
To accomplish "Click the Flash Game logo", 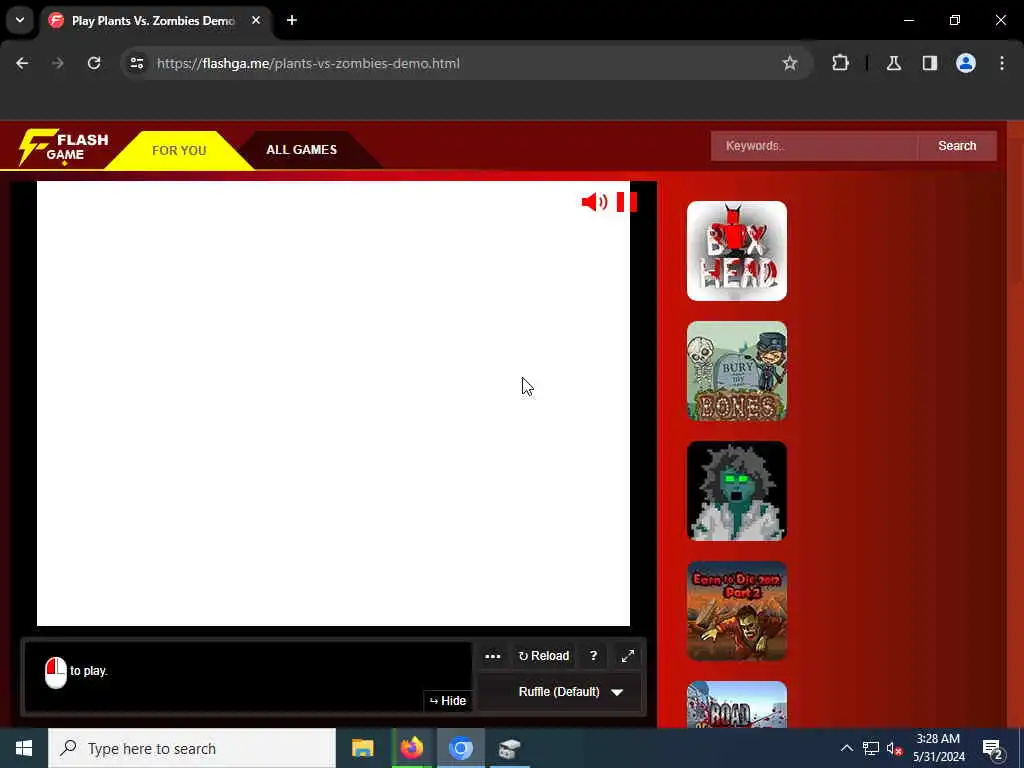I will pyautogui.click(x=63, y=147).
